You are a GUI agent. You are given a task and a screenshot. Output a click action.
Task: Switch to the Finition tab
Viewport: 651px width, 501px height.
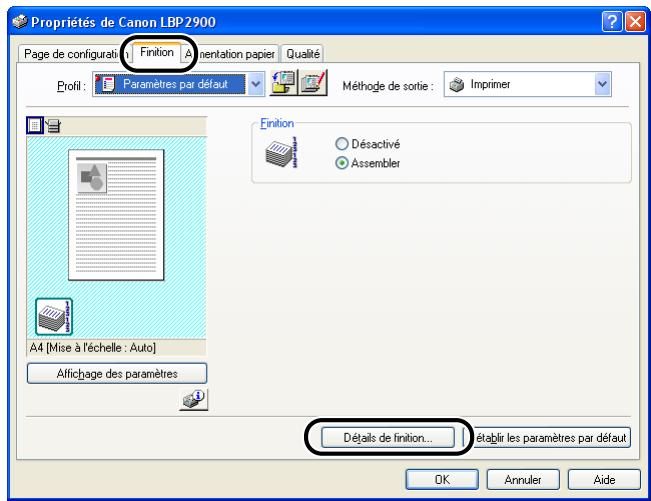click(x=157, y=52)
